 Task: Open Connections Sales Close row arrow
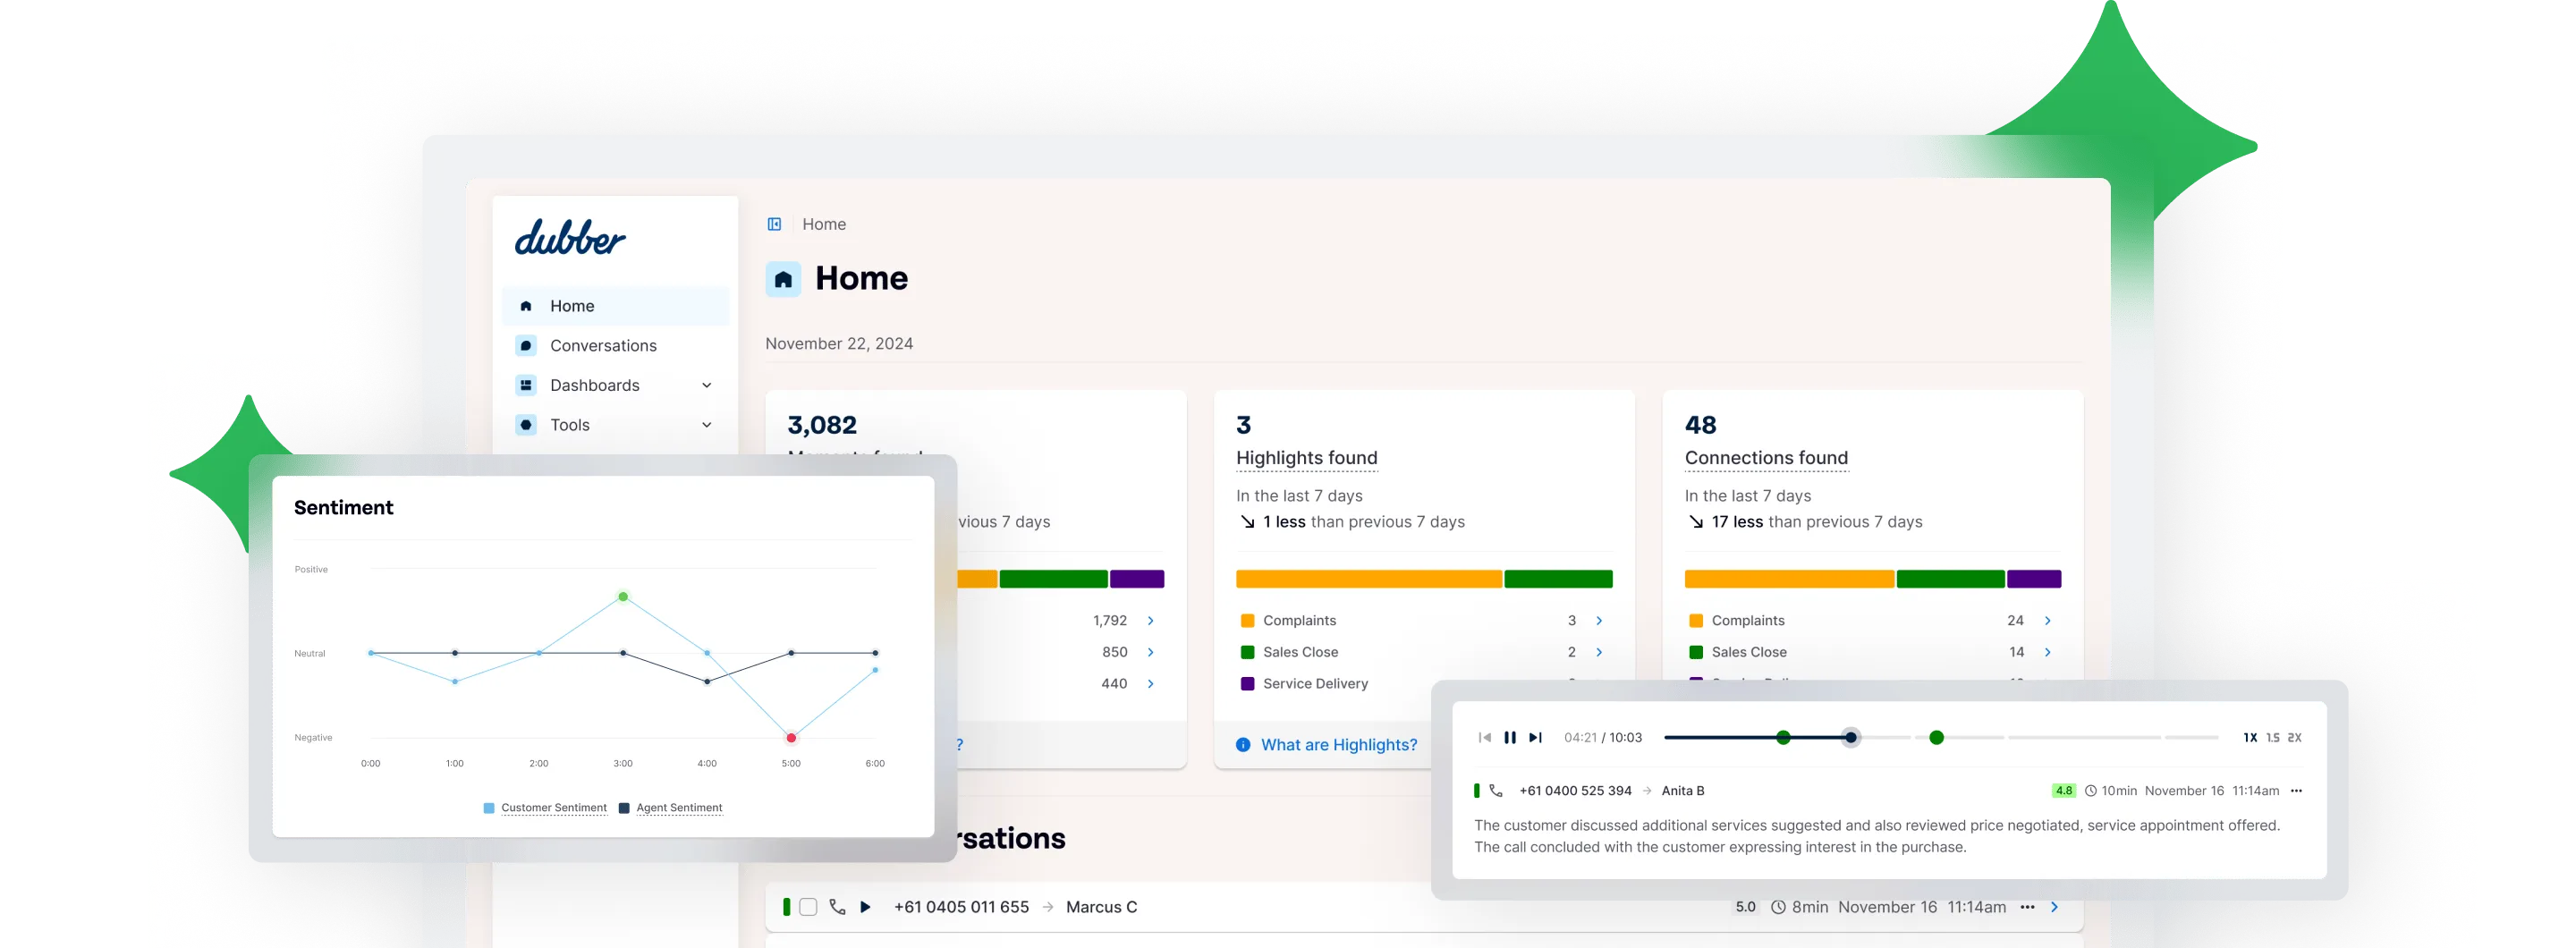[2048, 652]
